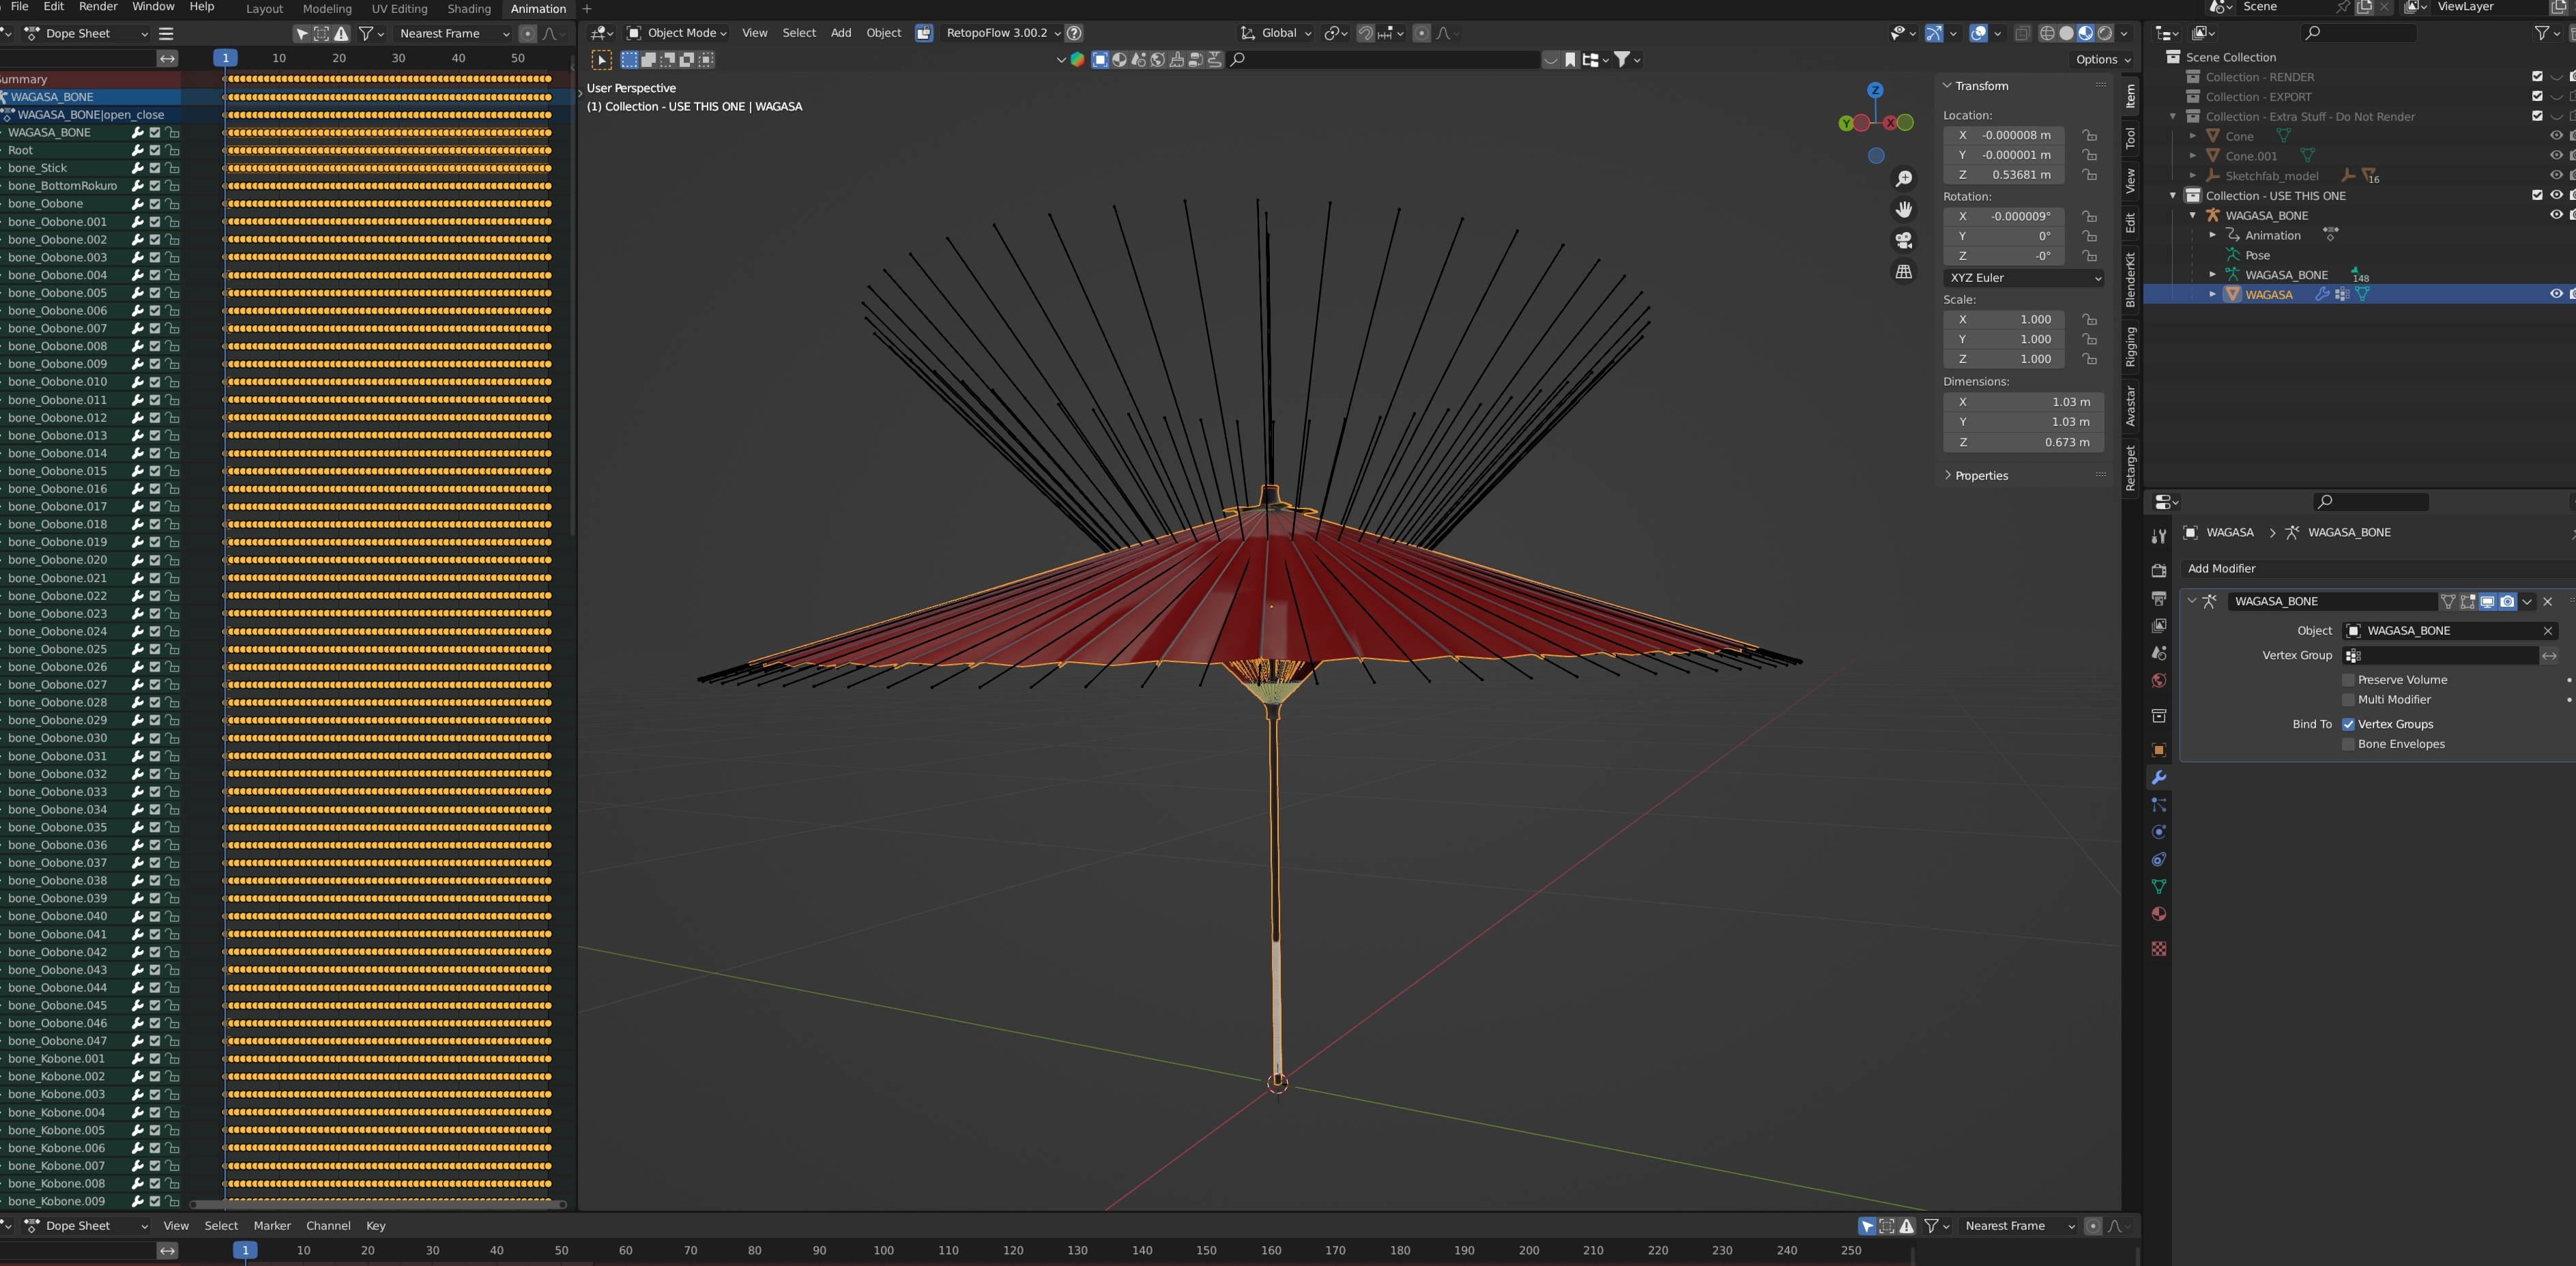Switch perspective/orthographic grid icon
Viewport: 2576px width, 1266px height.
(x=1904, y=272)
